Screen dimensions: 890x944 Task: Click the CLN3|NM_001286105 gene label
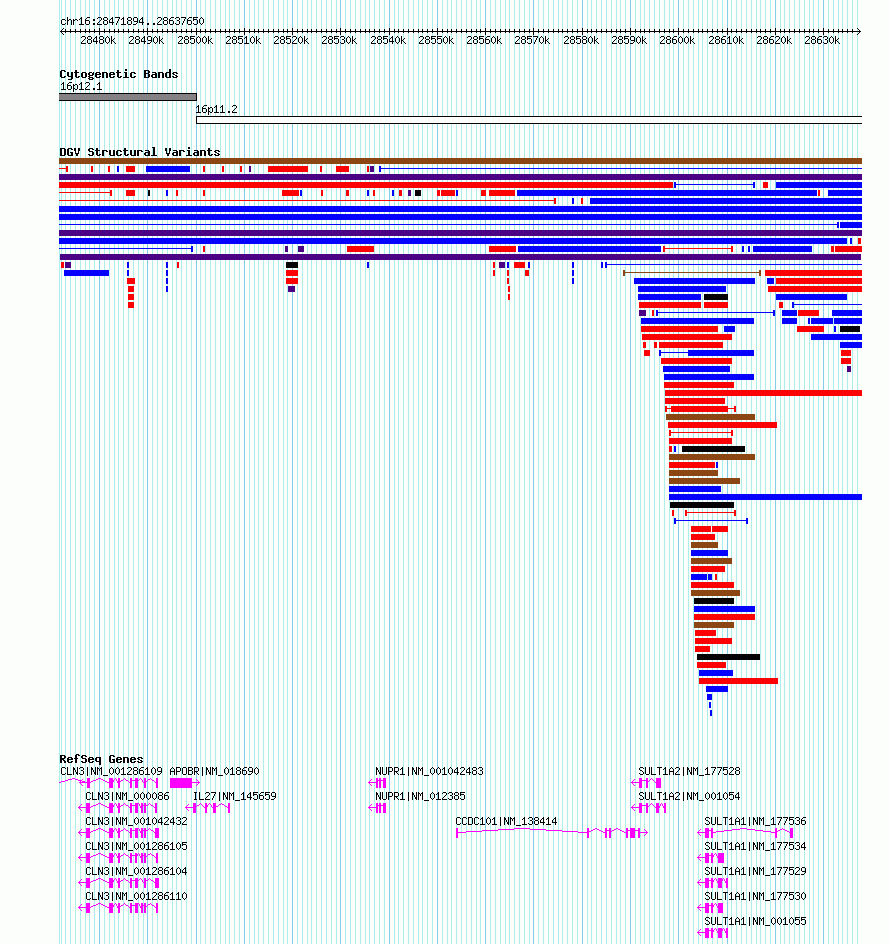coord(136,846)
